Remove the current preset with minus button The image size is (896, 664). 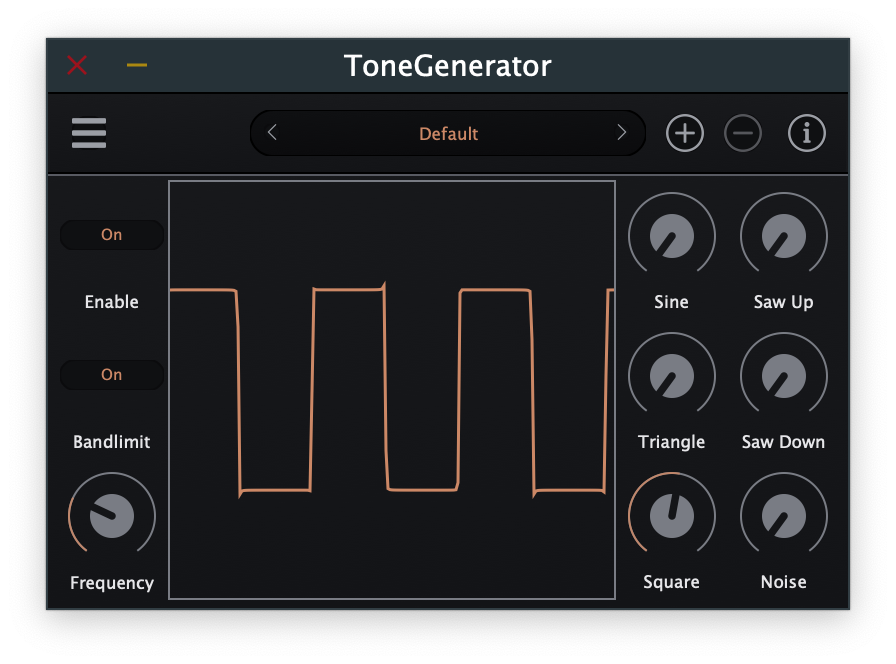tap(743, 132)
